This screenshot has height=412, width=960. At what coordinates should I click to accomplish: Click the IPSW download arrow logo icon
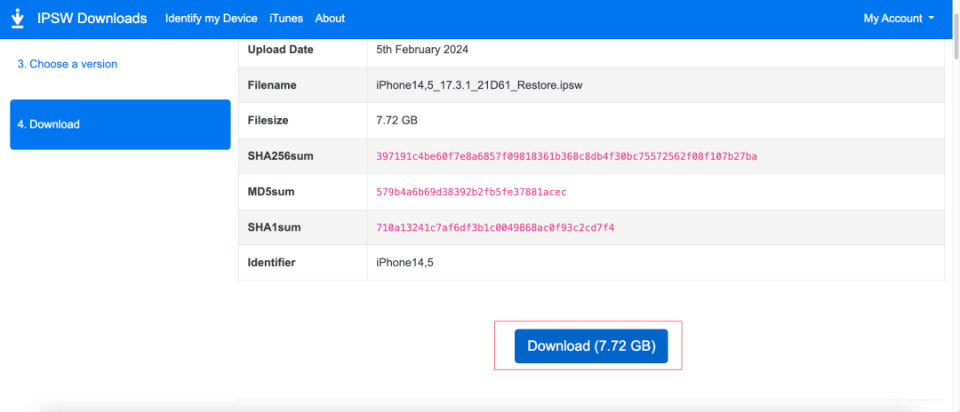point(17,19)
